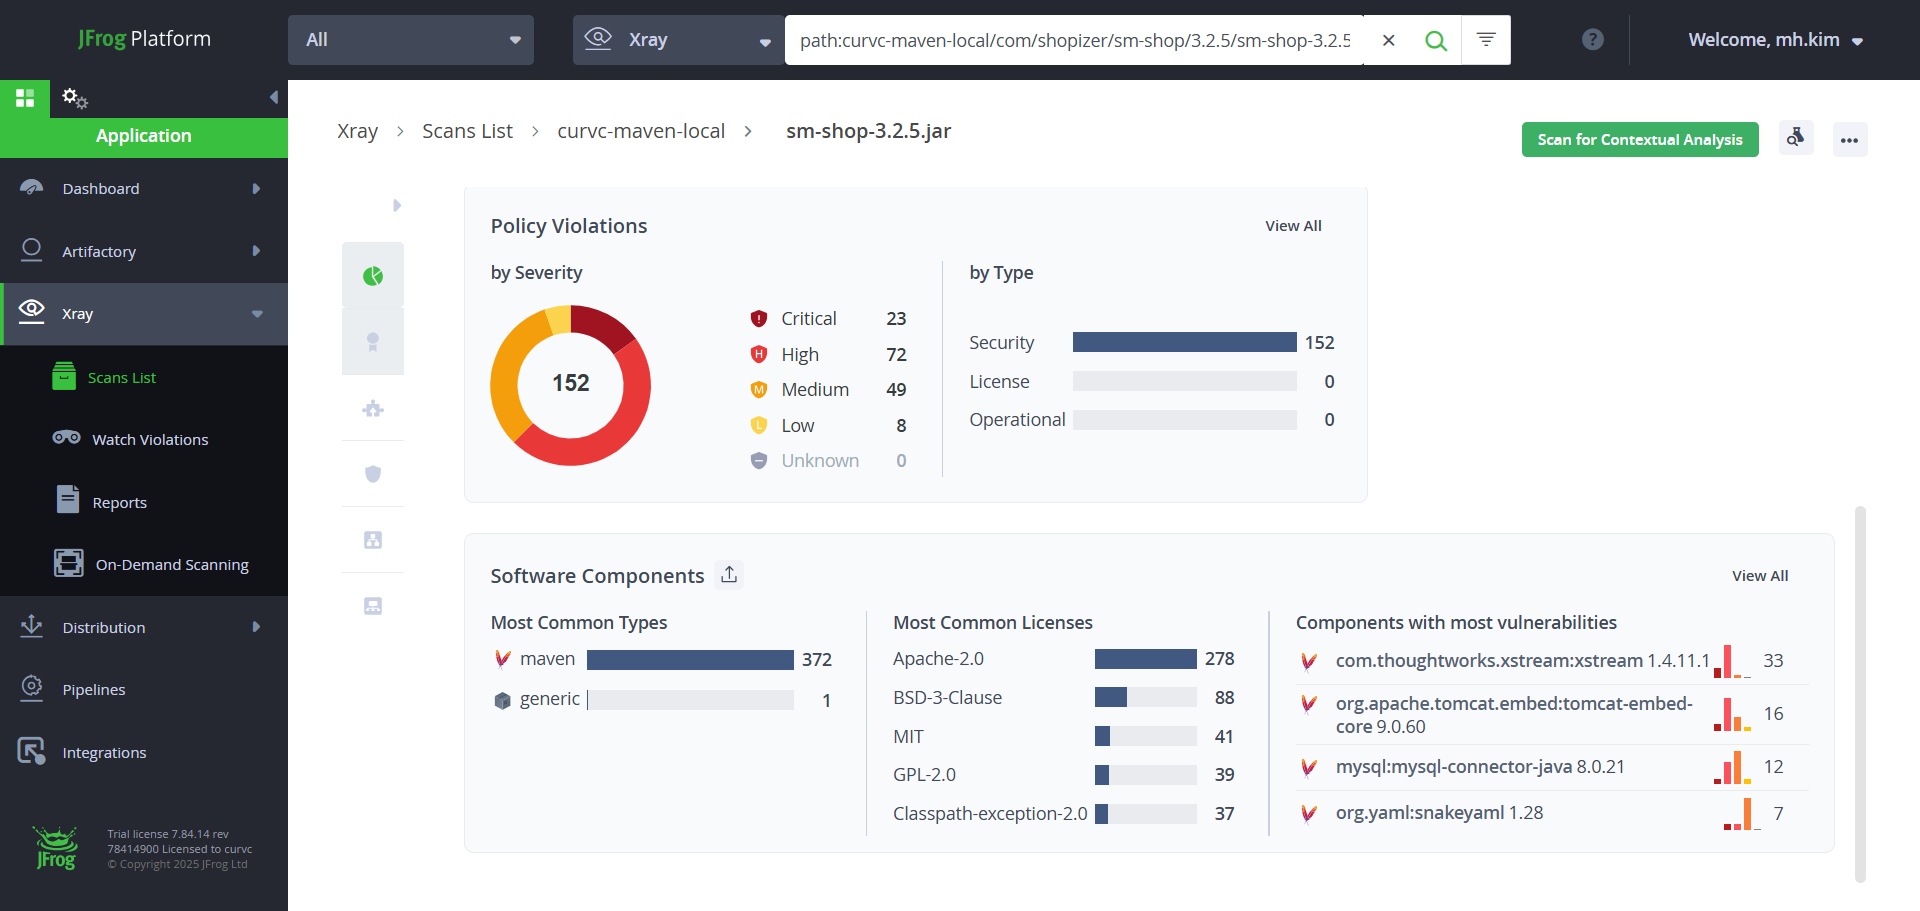The width and height of the screenshot is (1920, 911).
Task: Open the Administration gears icon
Action: point(75,98)
